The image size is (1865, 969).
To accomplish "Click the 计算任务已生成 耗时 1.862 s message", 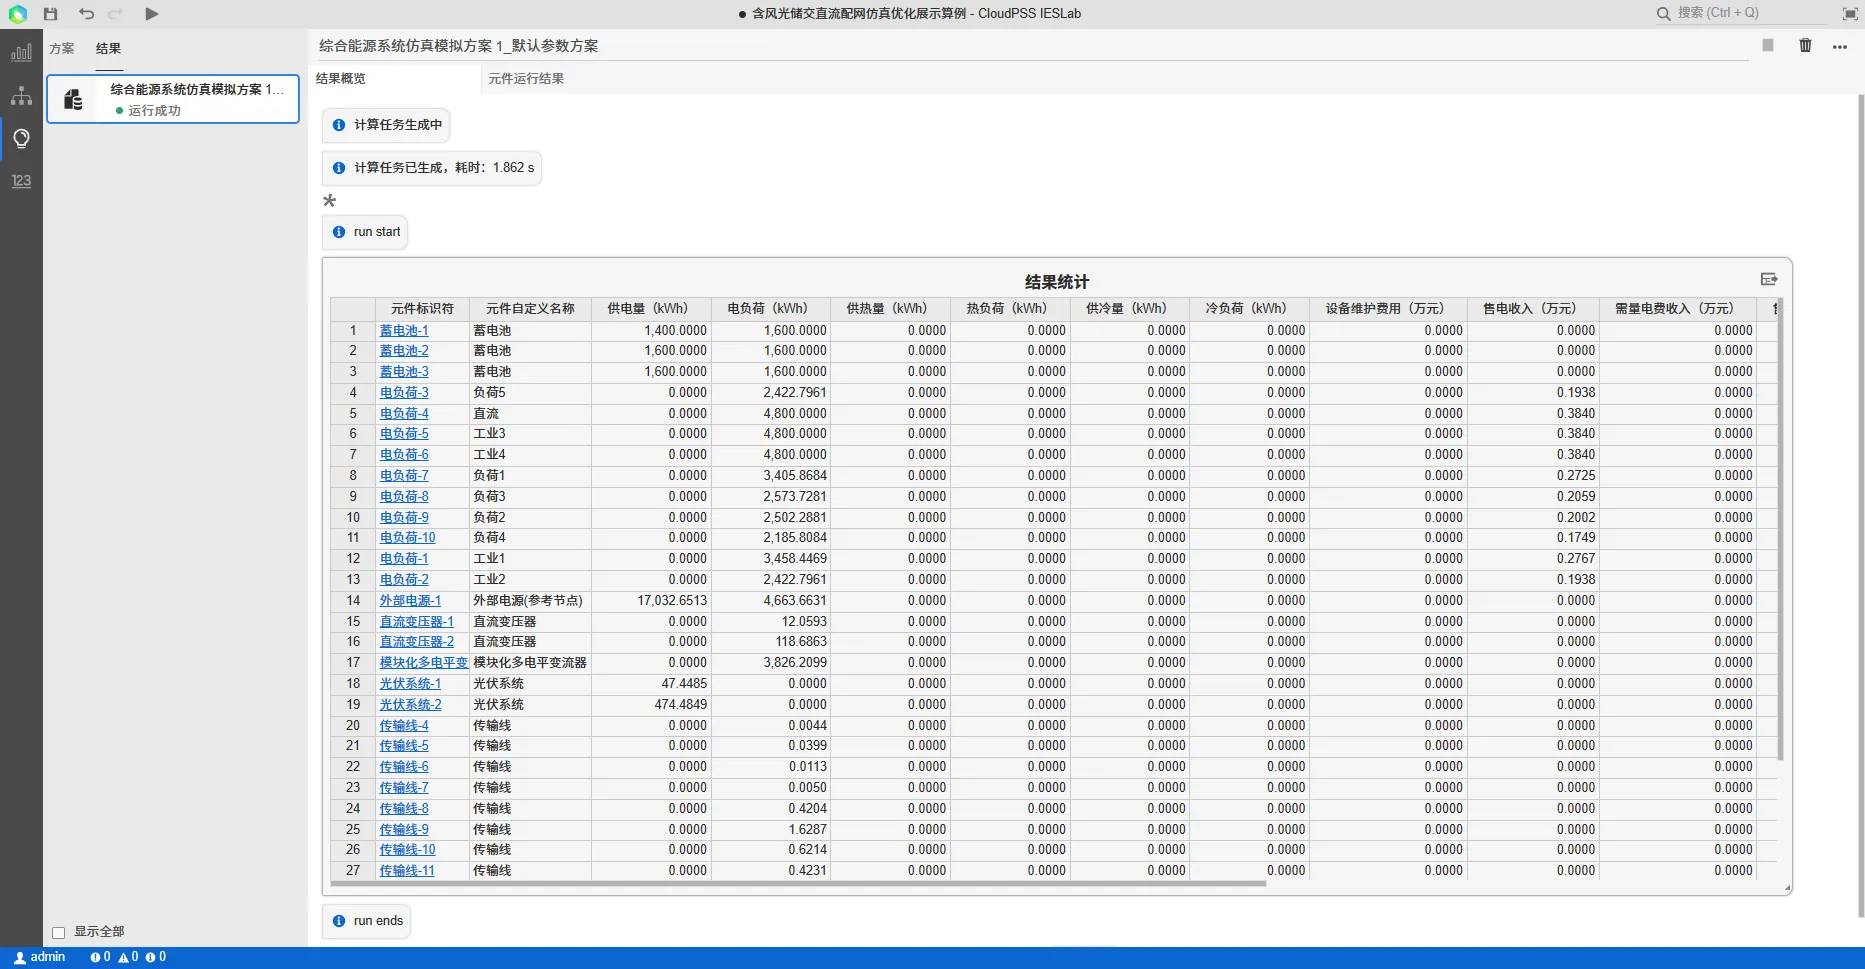I will [432, 168].
